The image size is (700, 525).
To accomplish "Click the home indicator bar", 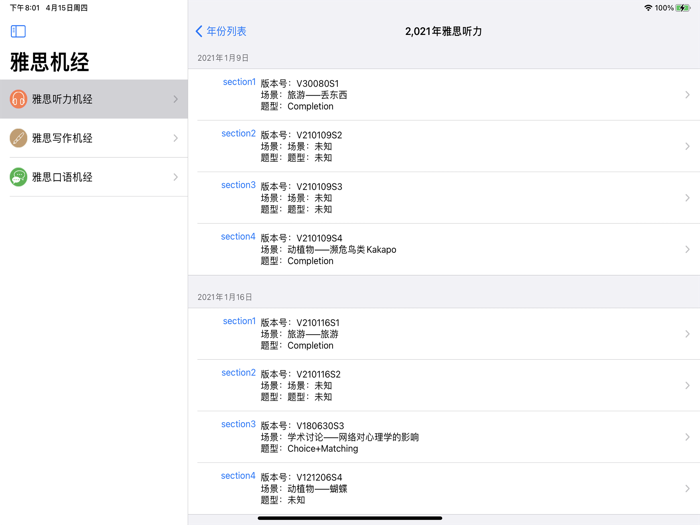I will pyautogui.click(x=350, y=518).
